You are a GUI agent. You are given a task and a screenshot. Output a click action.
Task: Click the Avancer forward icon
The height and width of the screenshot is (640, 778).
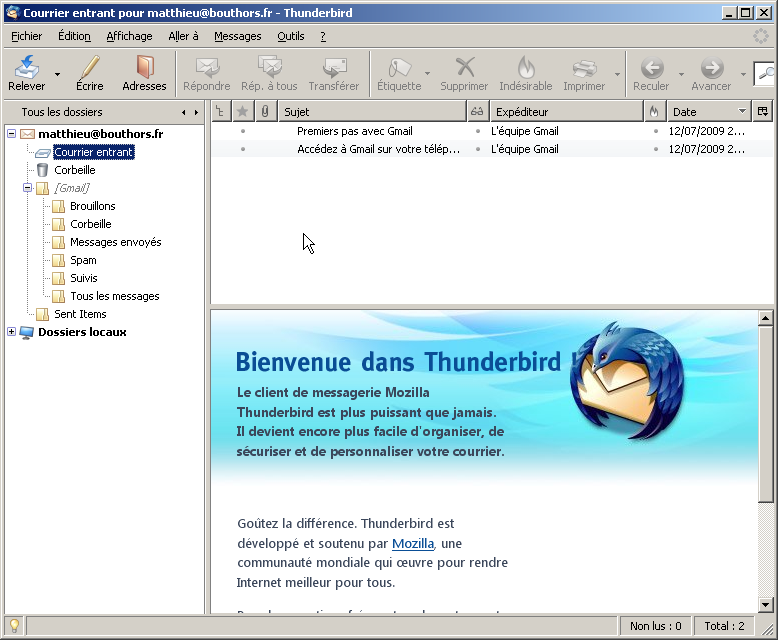712,67
